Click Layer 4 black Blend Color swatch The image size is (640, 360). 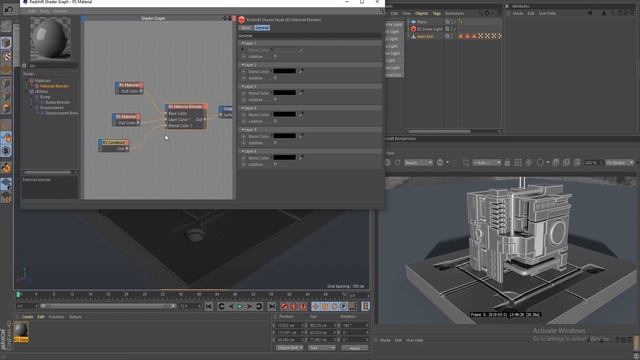tap(284, 114)
